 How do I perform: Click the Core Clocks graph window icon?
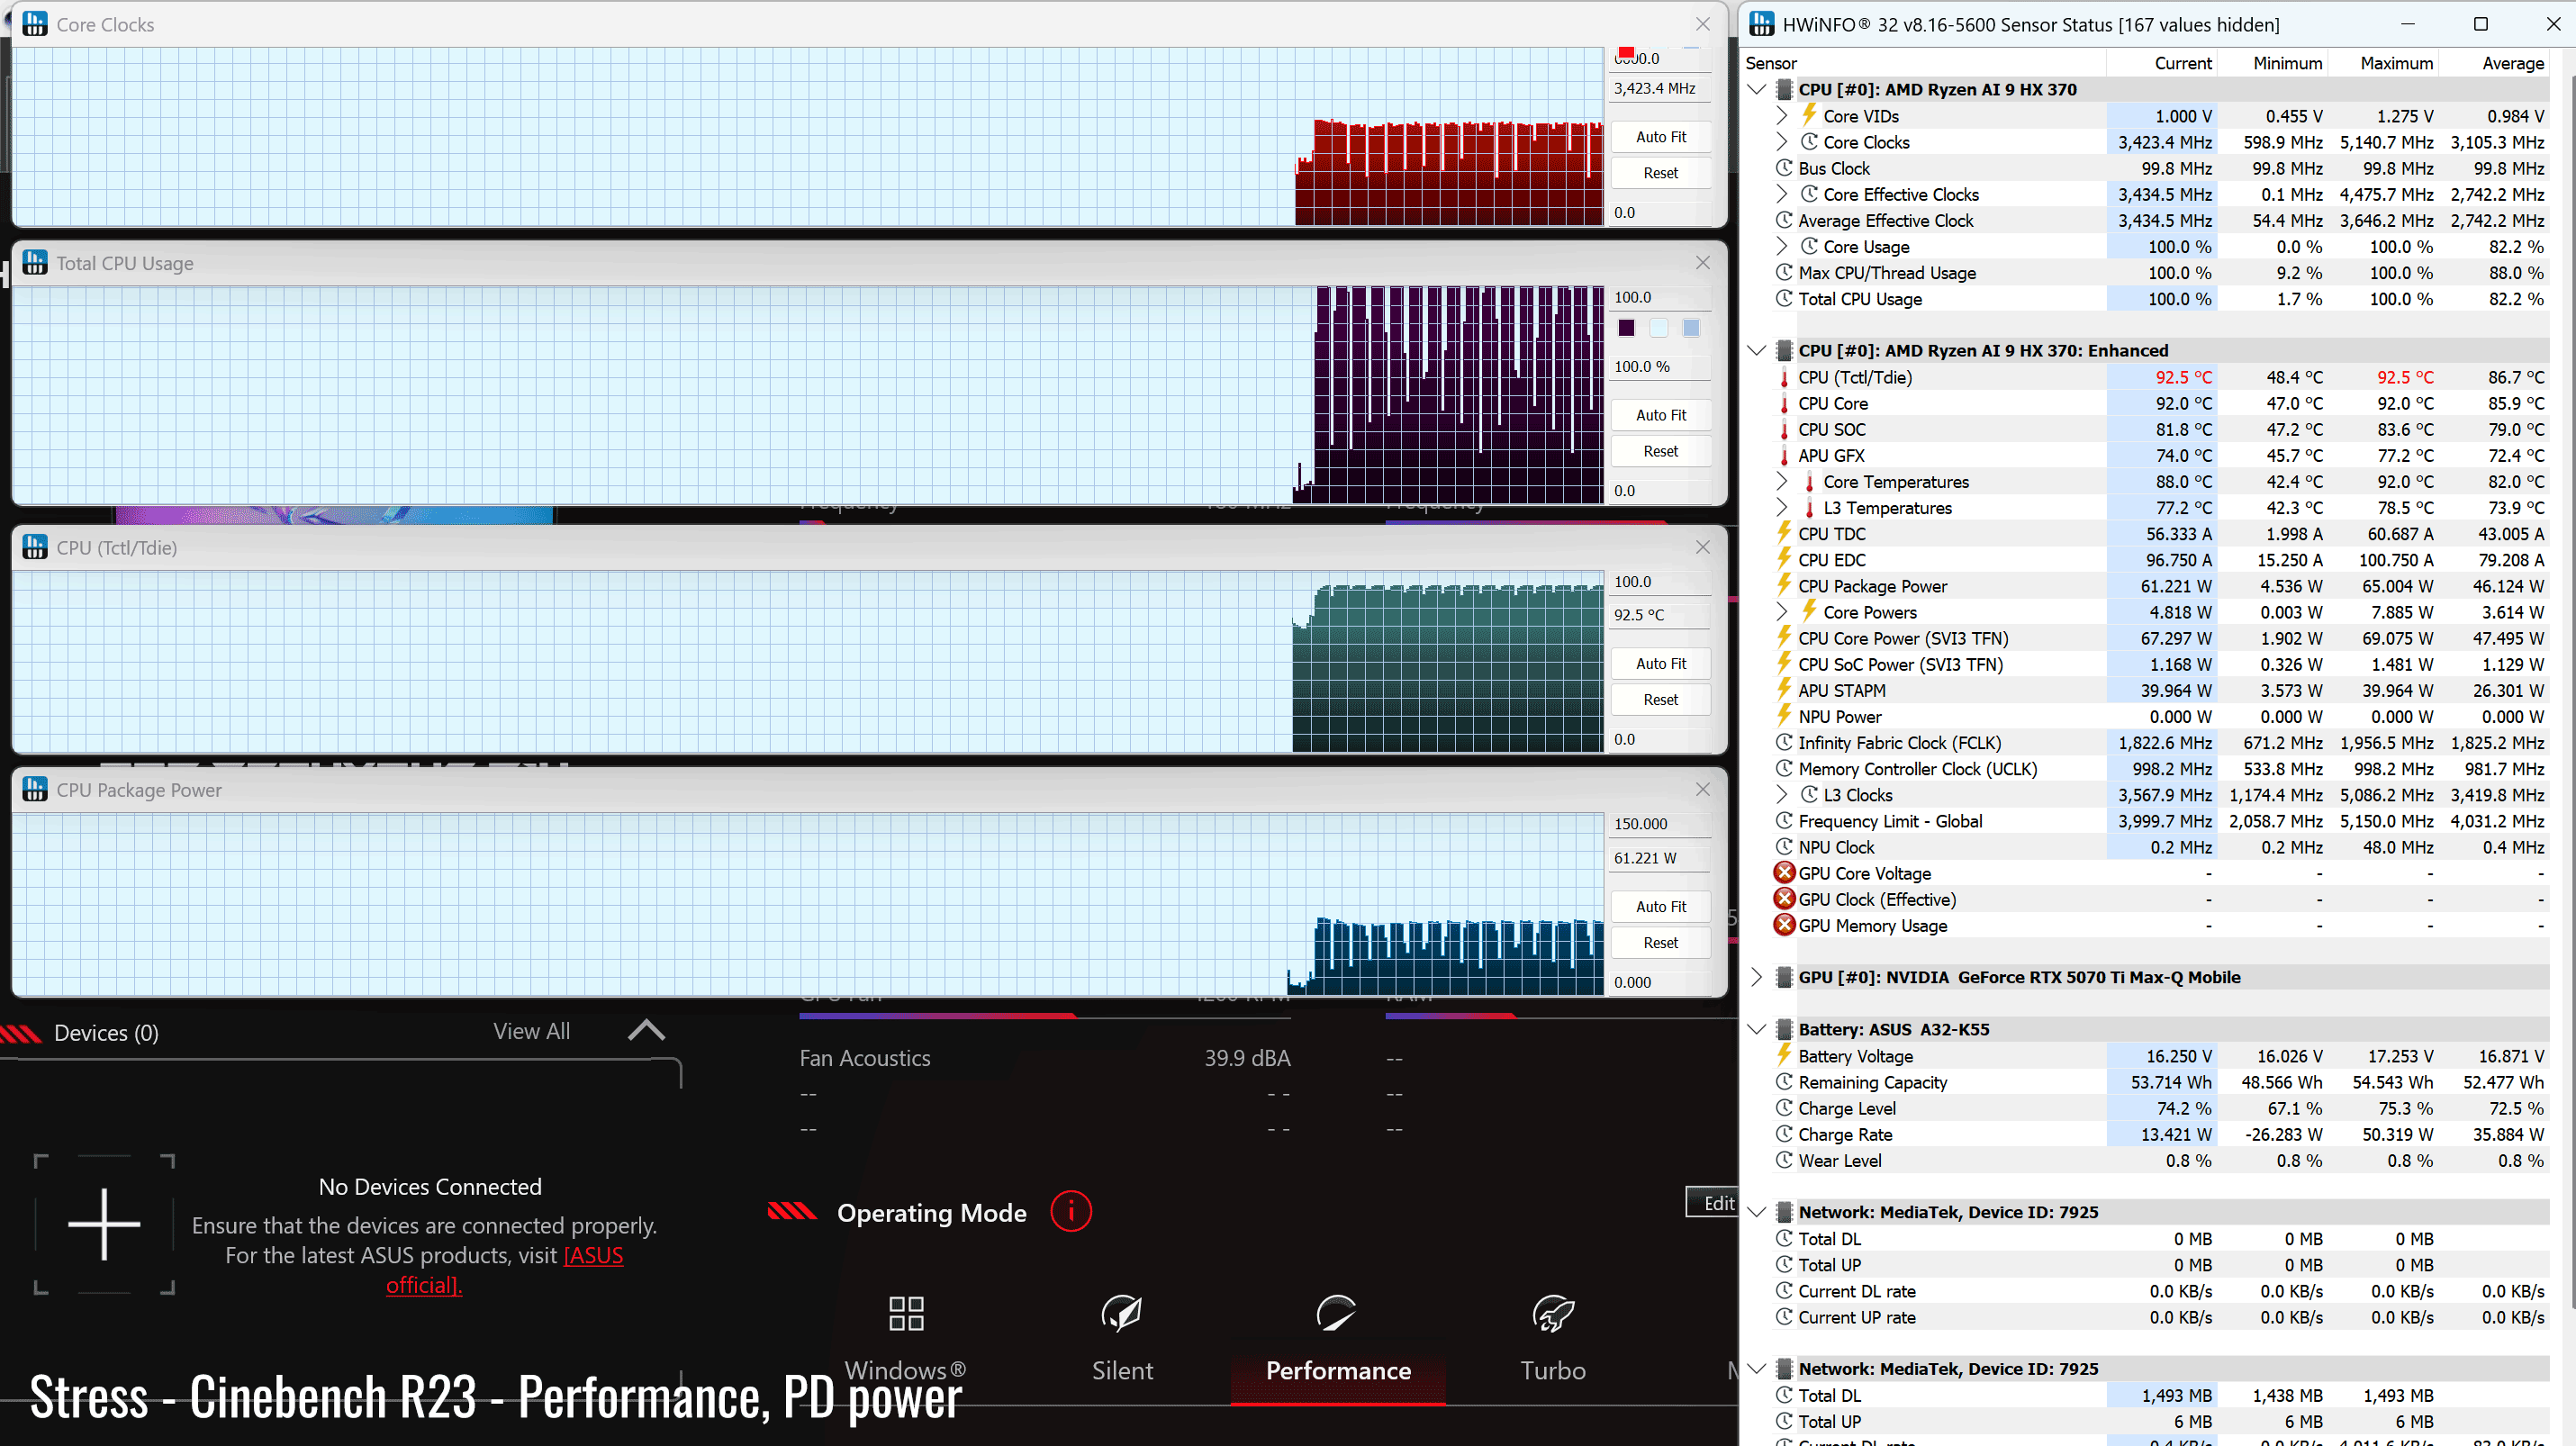pyautogui.click(x=35, y=24)
